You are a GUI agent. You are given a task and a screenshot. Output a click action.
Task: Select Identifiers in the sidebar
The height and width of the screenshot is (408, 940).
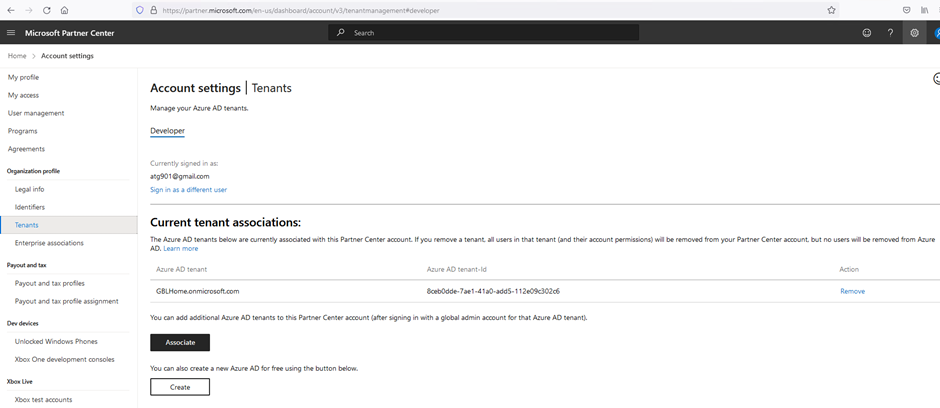30,207
